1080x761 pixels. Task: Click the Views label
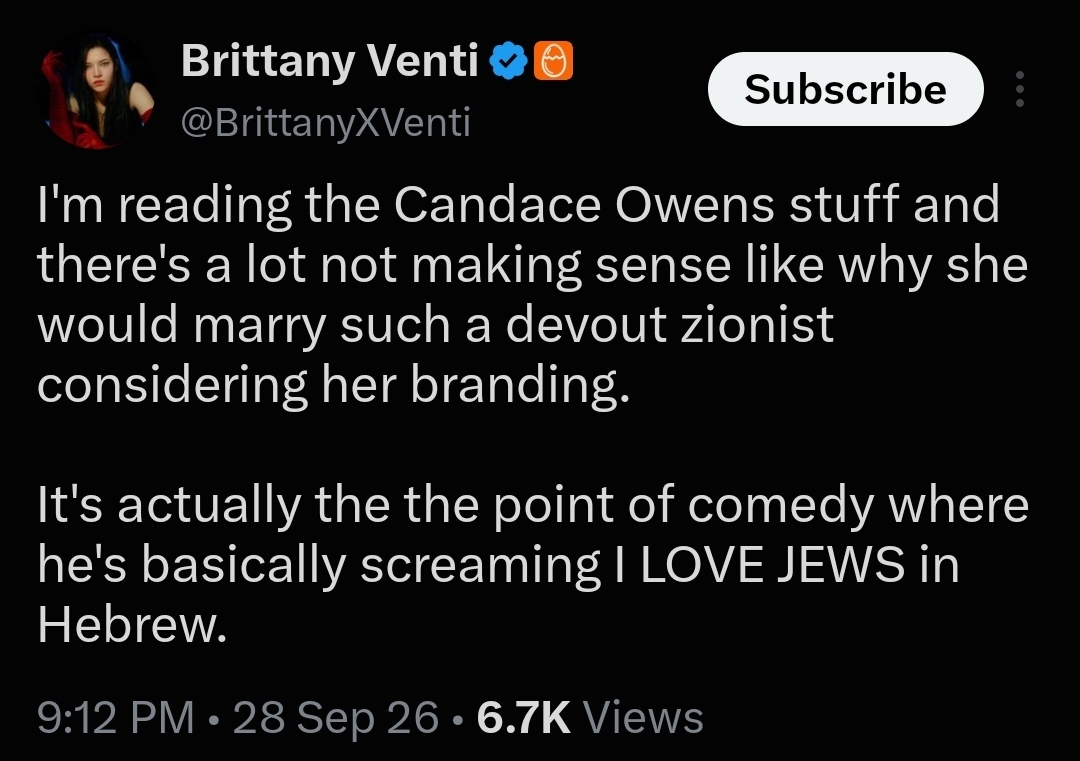pyautogui.click(x=643, y=718)
